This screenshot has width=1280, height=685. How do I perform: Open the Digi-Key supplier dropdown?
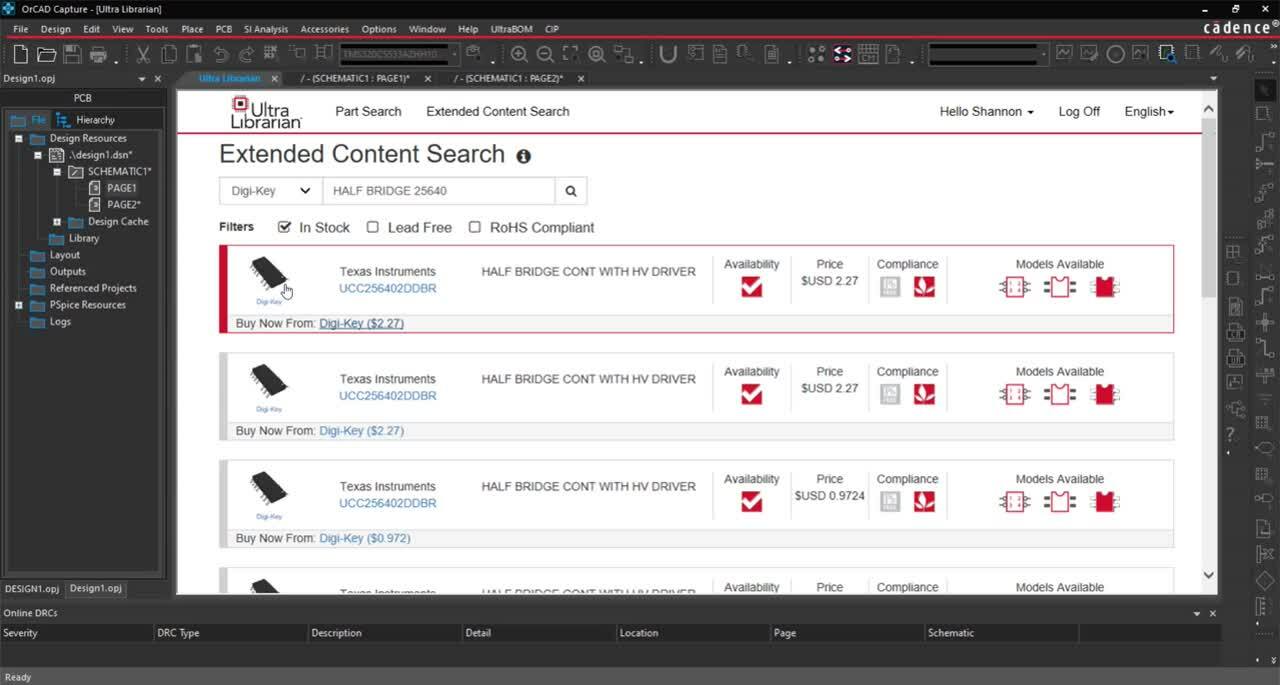point(269,190)
